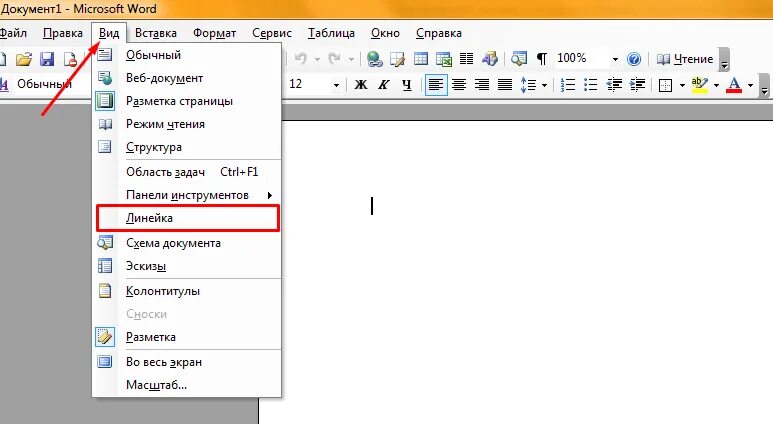Click the Undo arrow icon
This screenshot has height=424, width=773.
tap(301, 59)
